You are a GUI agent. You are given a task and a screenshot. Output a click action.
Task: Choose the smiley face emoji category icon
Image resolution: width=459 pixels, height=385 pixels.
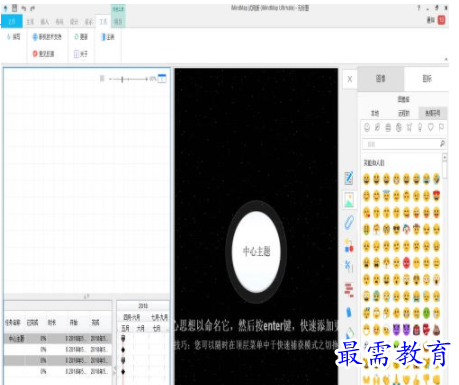click(x=367, y=127)
